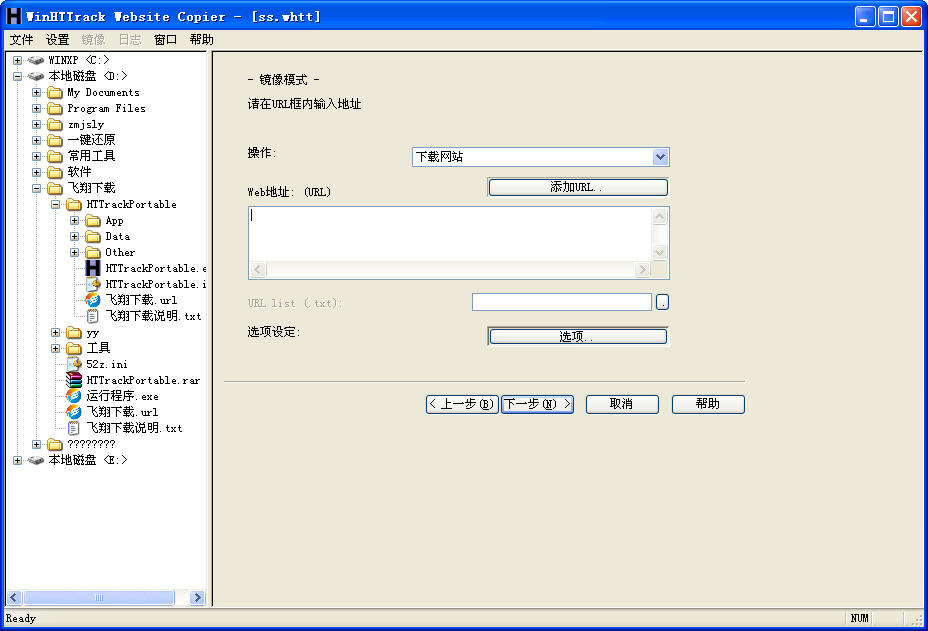Click the 飞翔下载 folder icon

pos(55,188)
